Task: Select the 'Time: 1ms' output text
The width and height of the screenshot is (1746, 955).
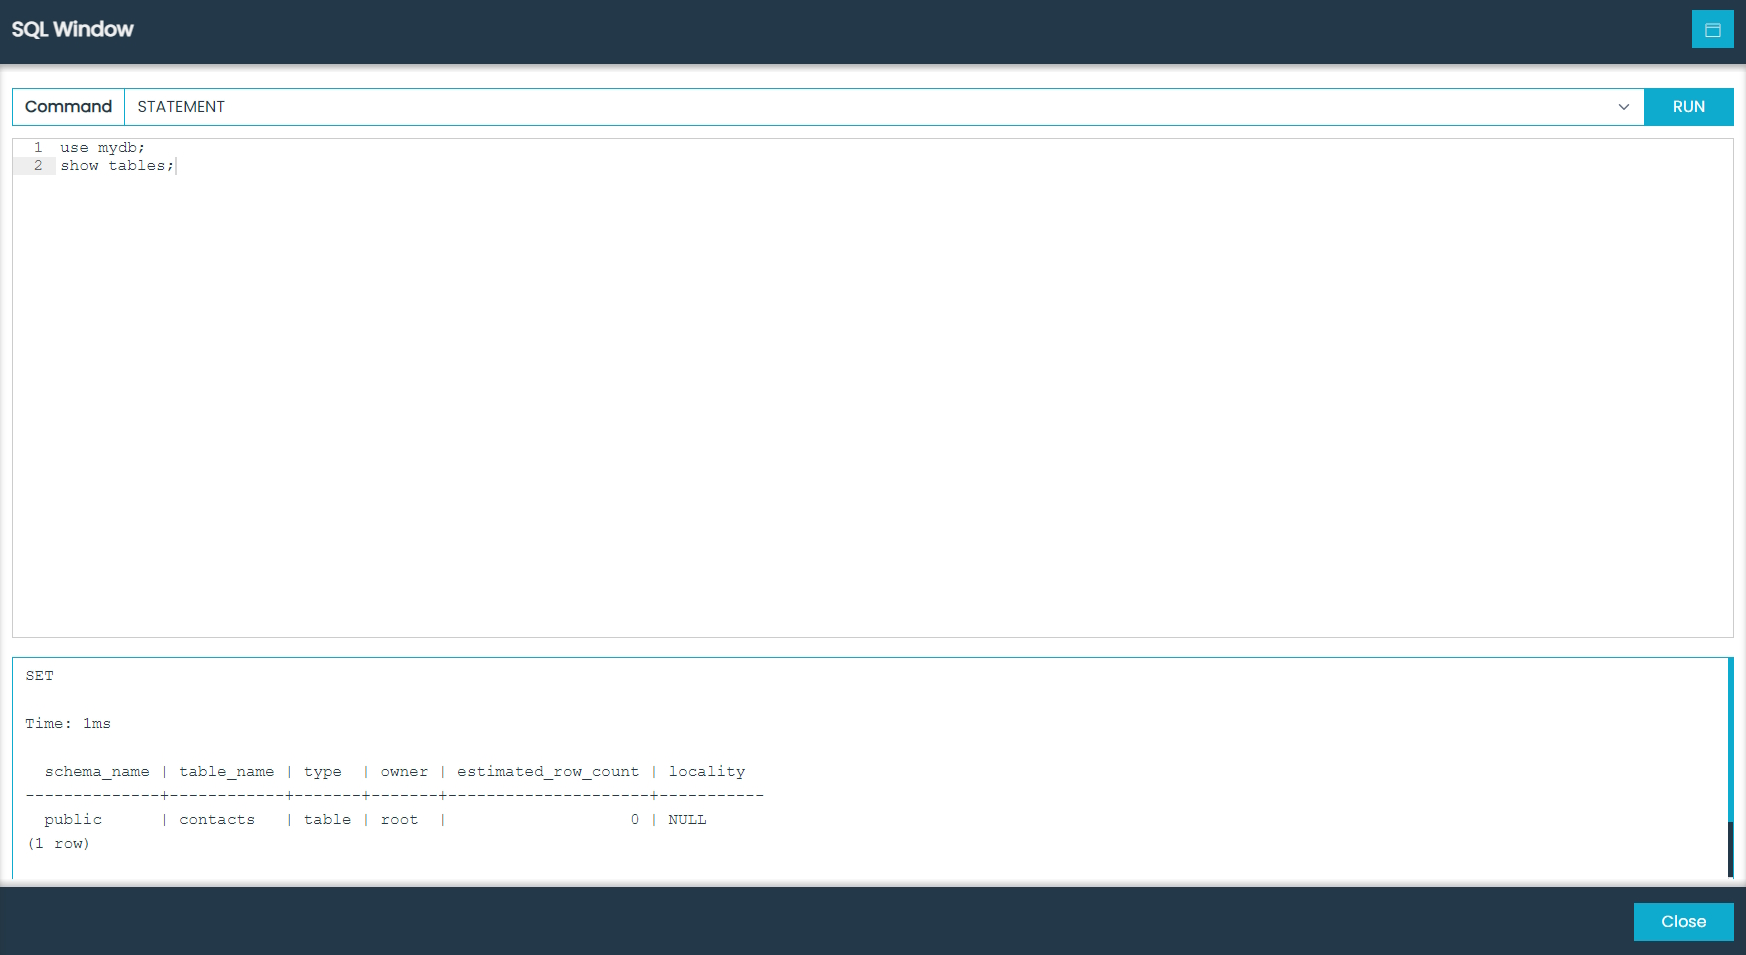Action: tap(68, 723)
